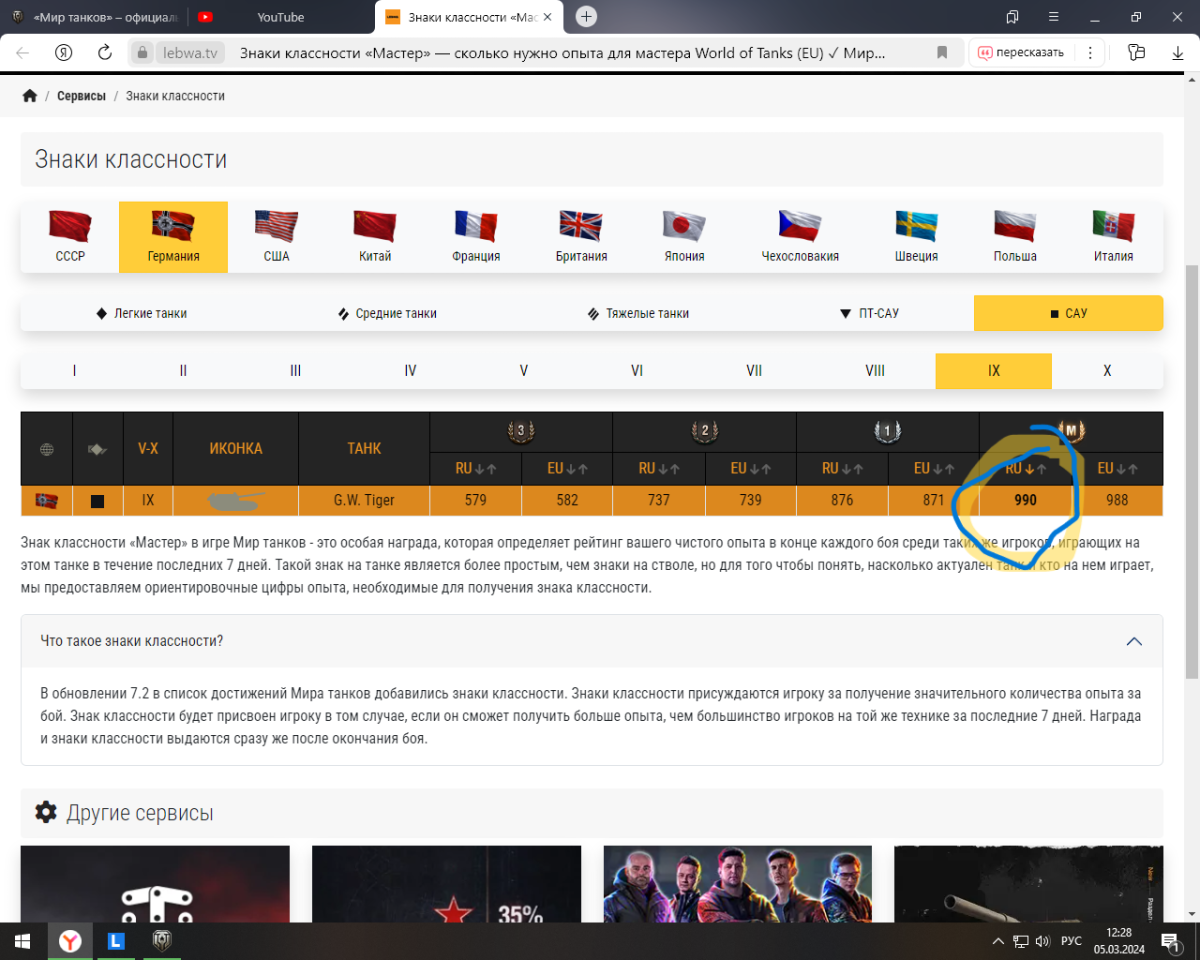Image resolution: width=1200 pixels, height=960 pixels.
Task: Switch to Тяжелые танки class tab
Action: pos(638,313)
